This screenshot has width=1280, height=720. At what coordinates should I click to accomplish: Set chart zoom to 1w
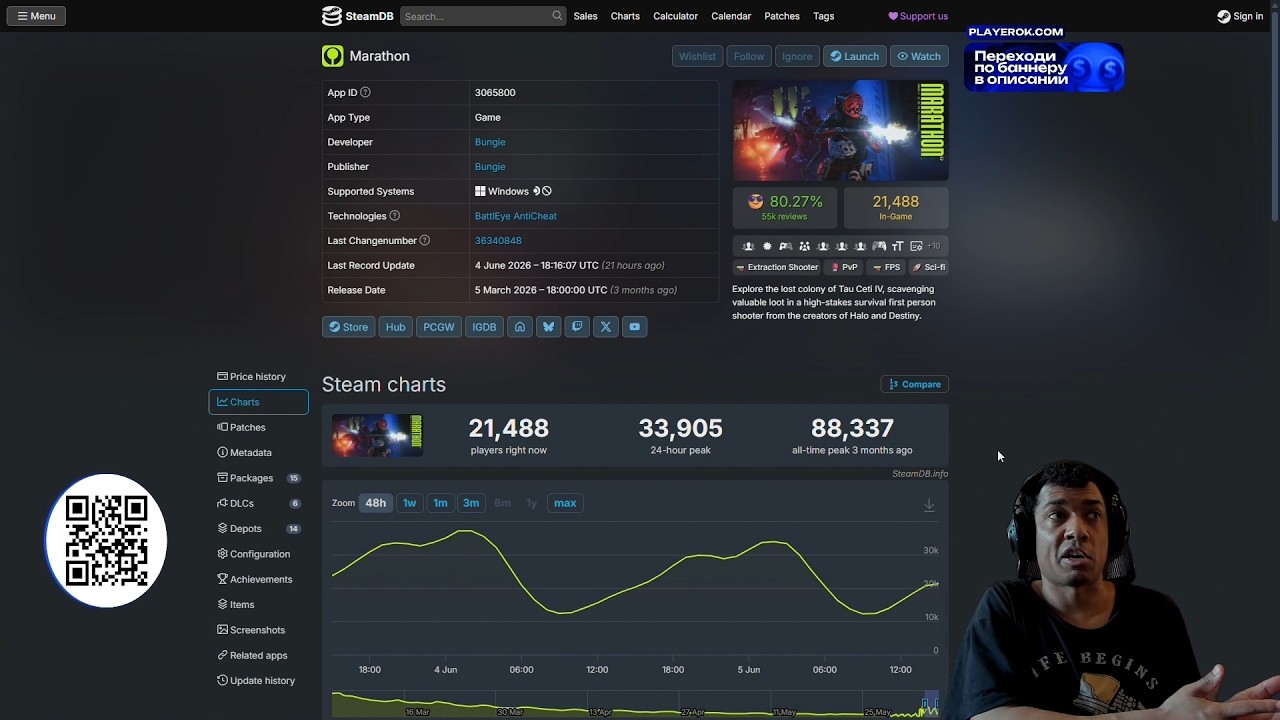pyautogui.click(x=409, y=503)
